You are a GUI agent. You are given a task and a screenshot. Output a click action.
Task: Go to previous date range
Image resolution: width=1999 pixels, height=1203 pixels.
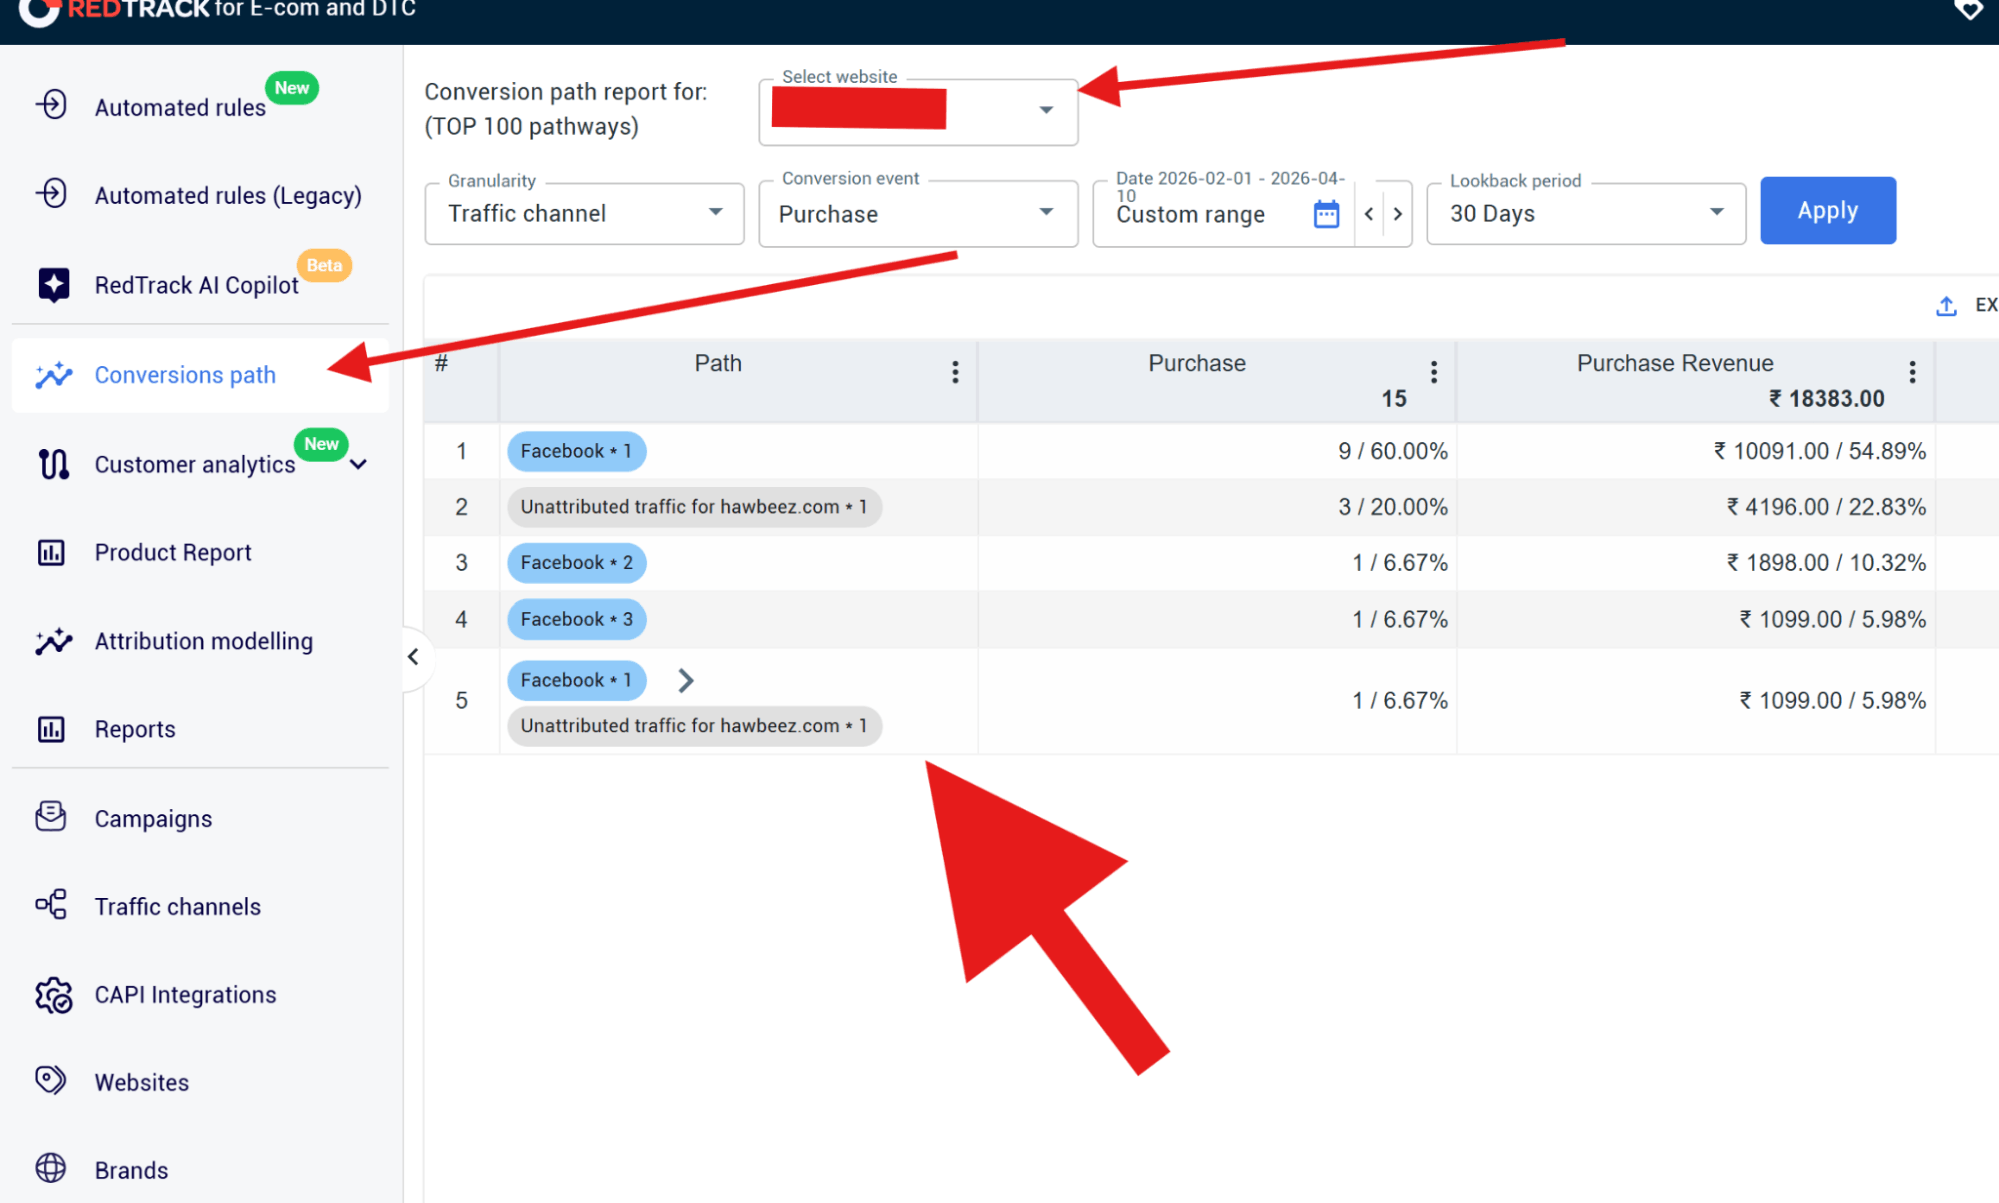[x=1369, y=214]
